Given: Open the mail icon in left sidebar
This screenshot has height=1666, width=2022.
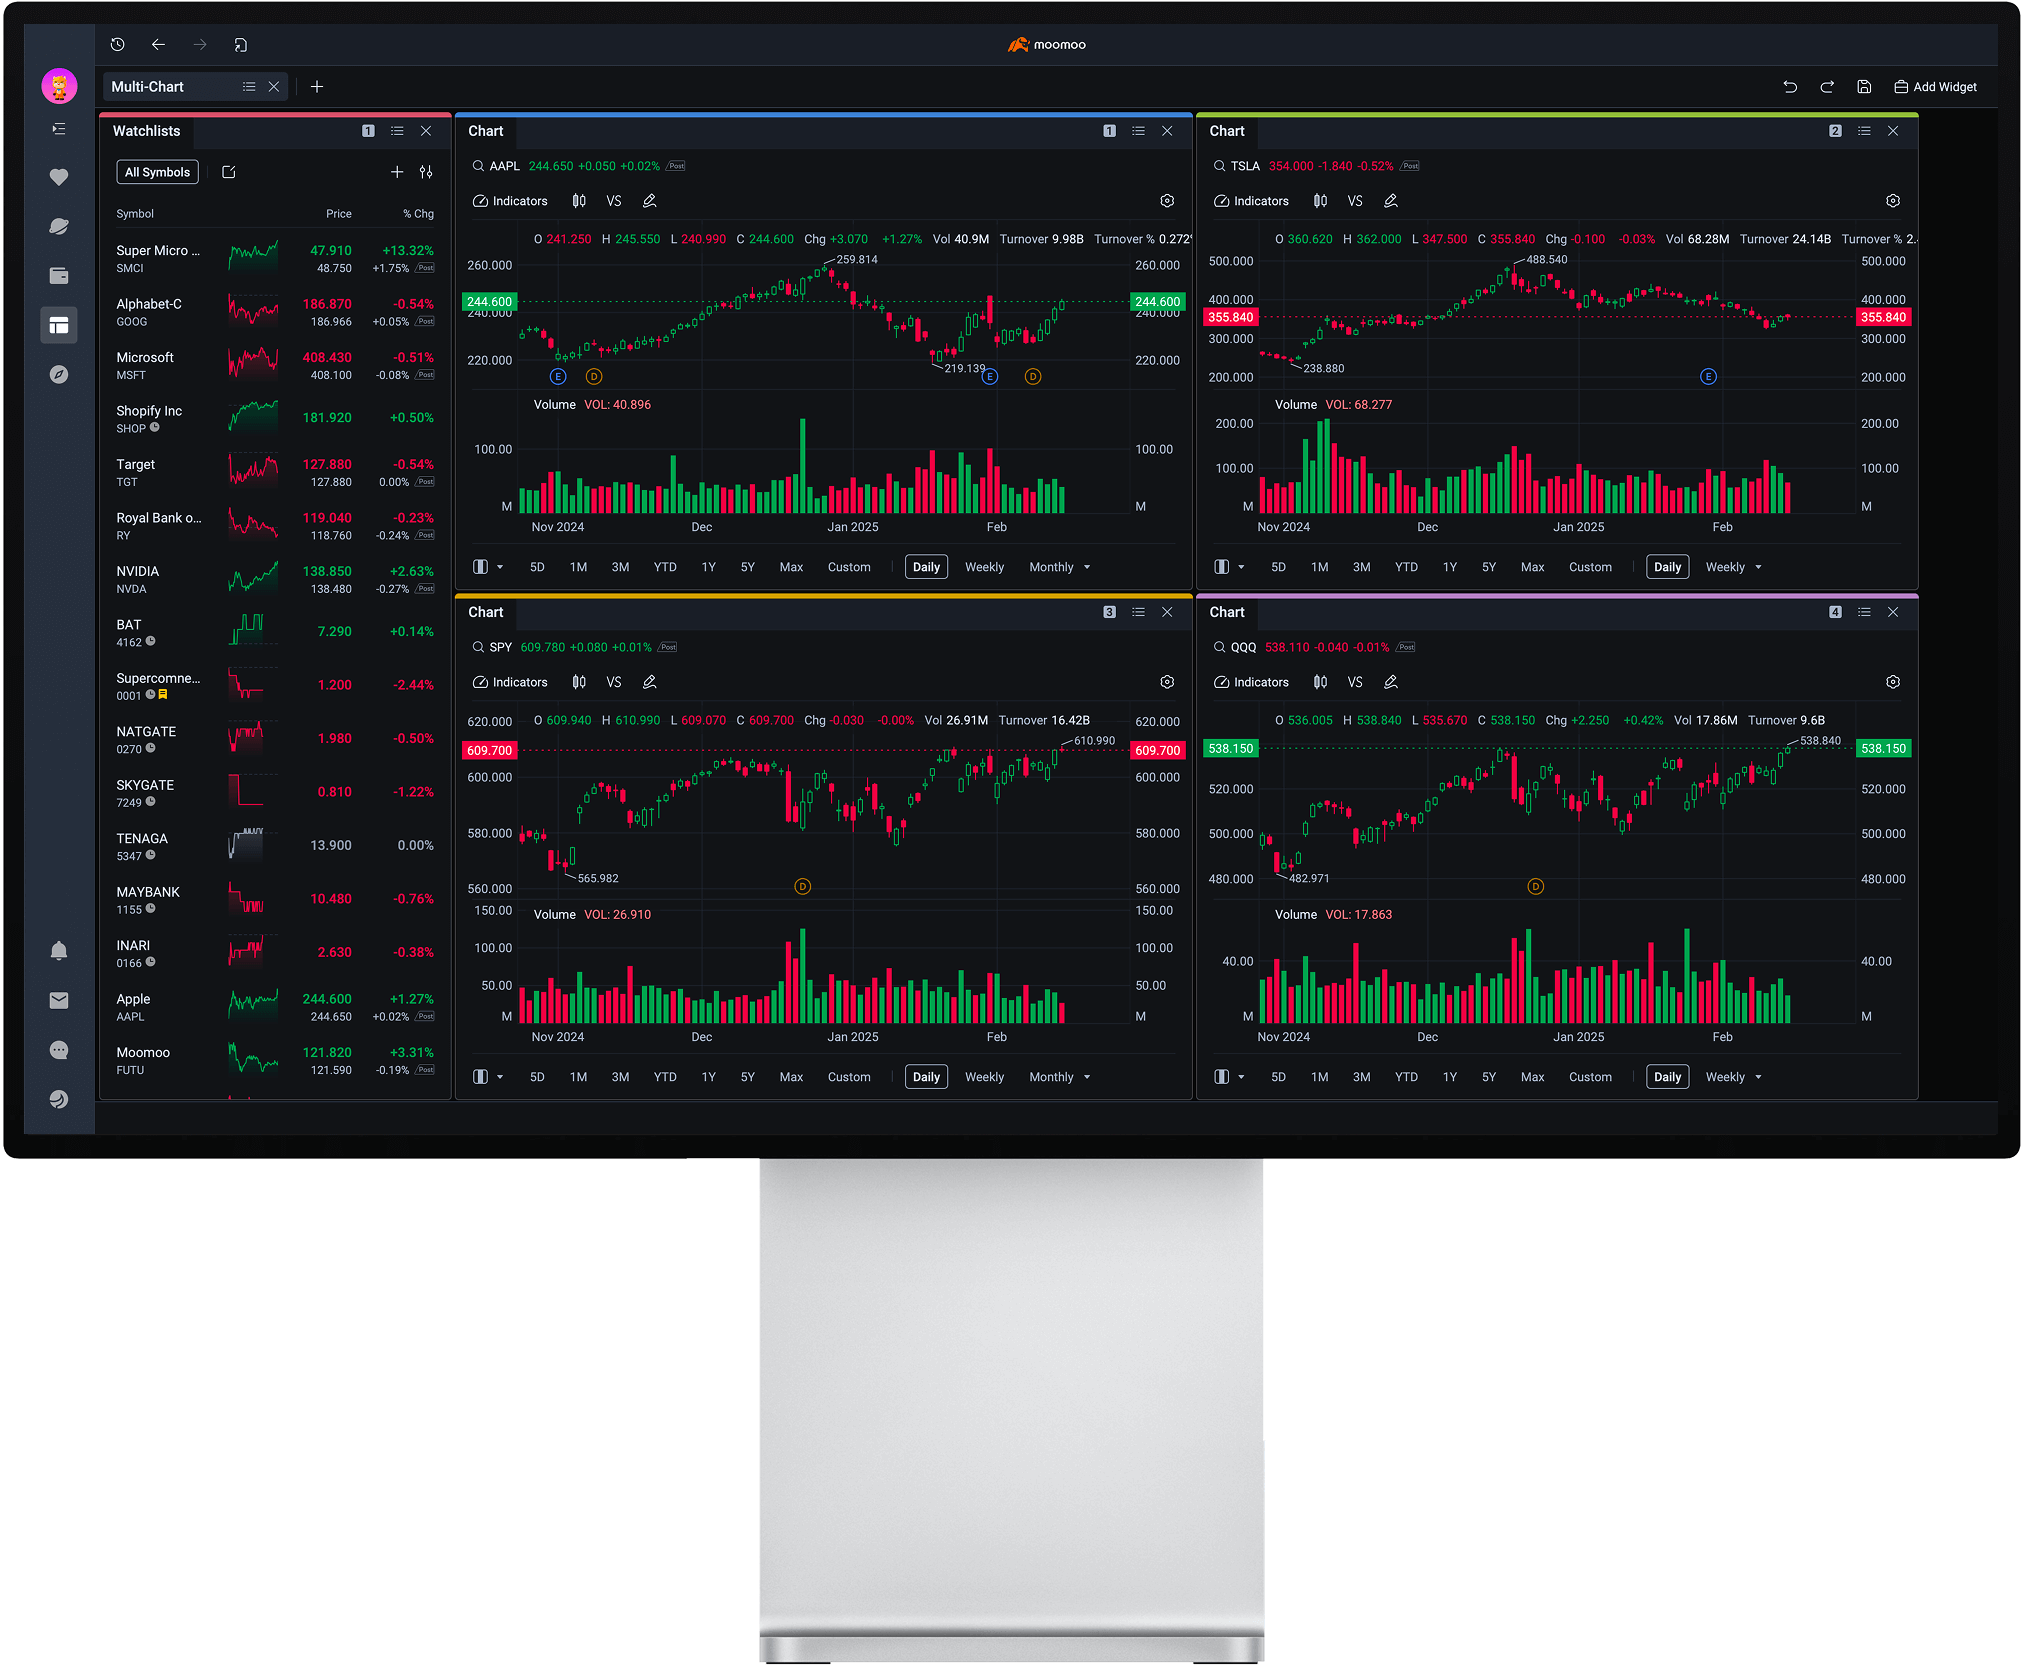Looking at the screenshot, I should point(59,1000).
